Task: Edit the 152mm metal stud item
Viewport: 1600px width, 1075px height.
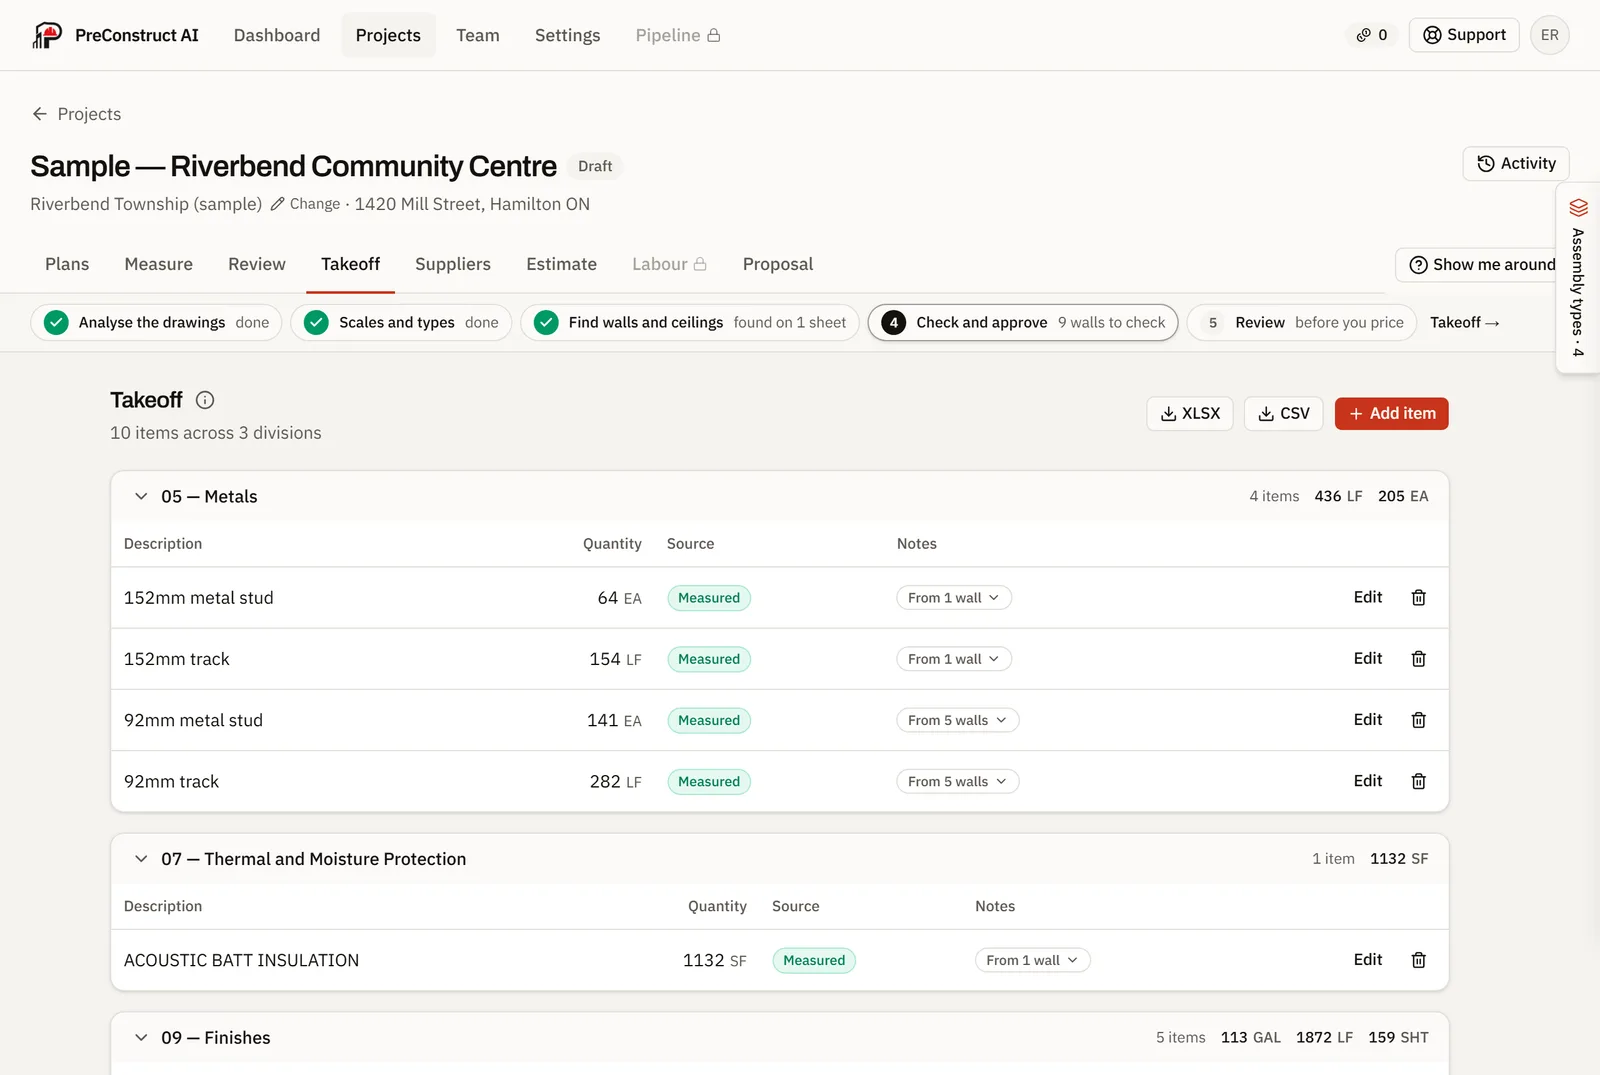Action: (1367, 597)
